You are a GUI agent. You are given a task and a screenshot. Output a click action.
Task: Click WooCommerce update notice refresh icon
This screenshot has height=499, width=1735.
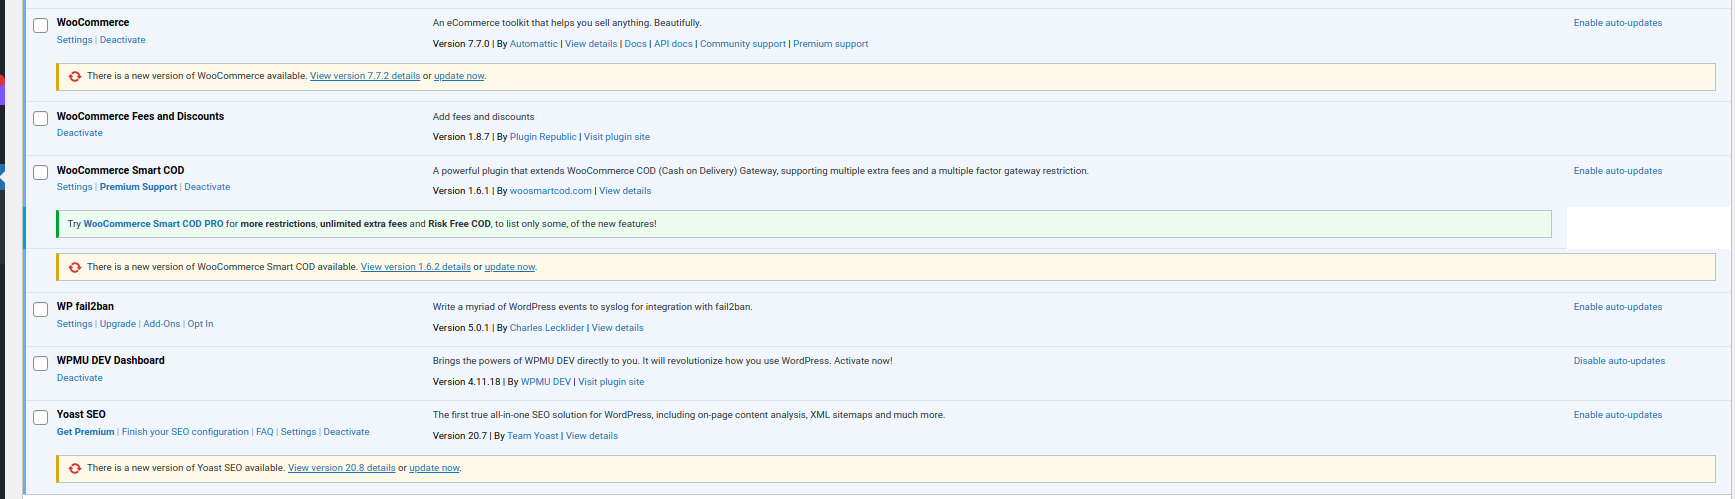(75, 76)
